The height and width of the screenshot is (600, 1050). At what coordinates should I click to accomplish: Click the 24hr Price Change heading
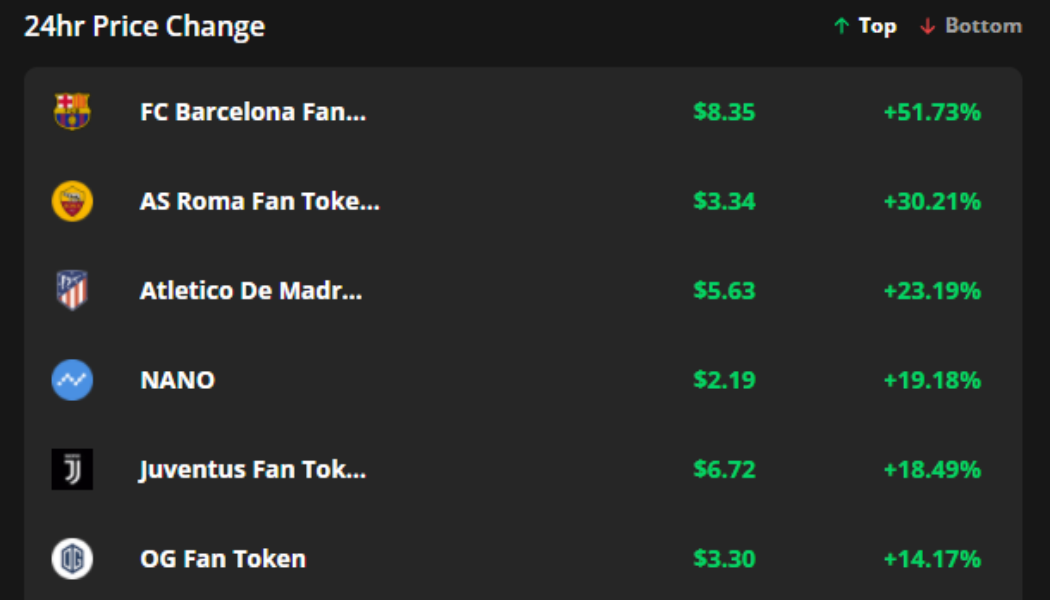(x=145, y=26)
